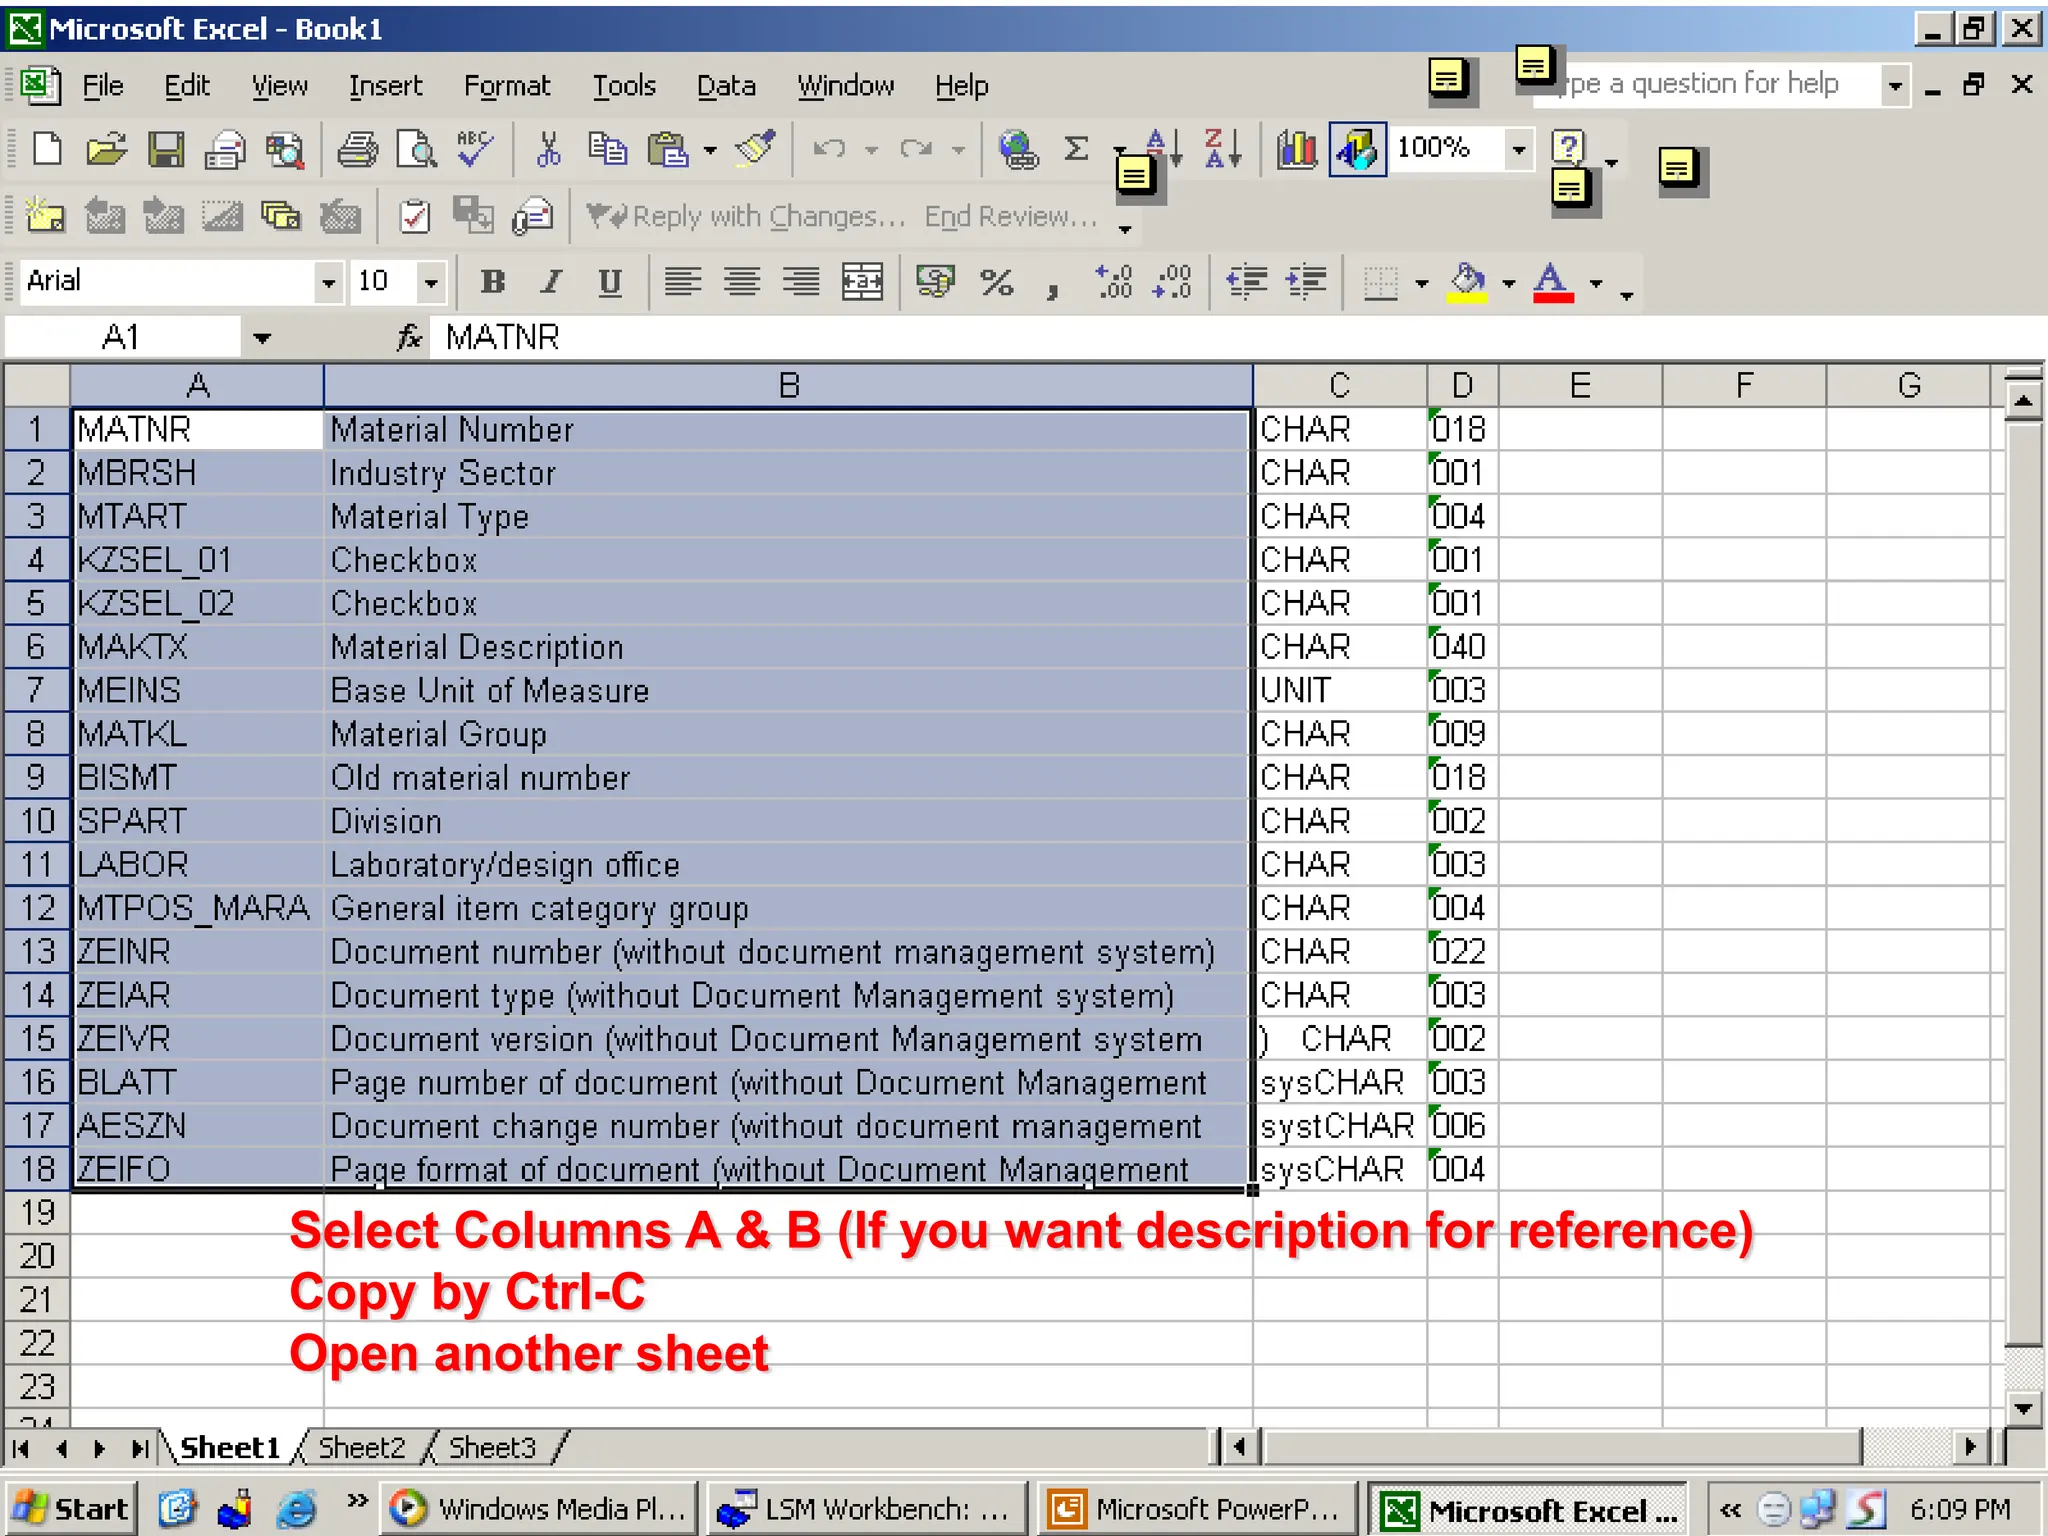Click the vertical scrollbar down arrow
The height and width of the screenshot is (1536, 2048).
(x=2023, y=1408)
